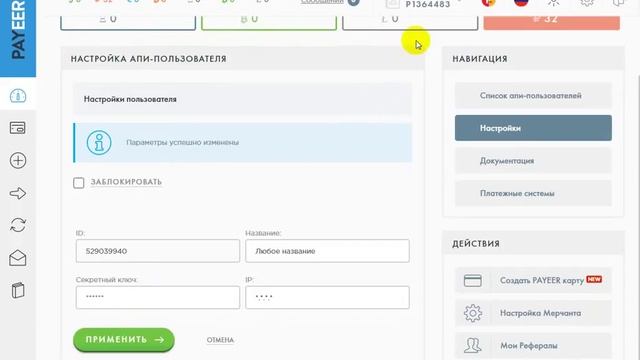Click the people icon beside Мои Рефералы
Screen dimensions: 640x360
[x=473, y=346]
